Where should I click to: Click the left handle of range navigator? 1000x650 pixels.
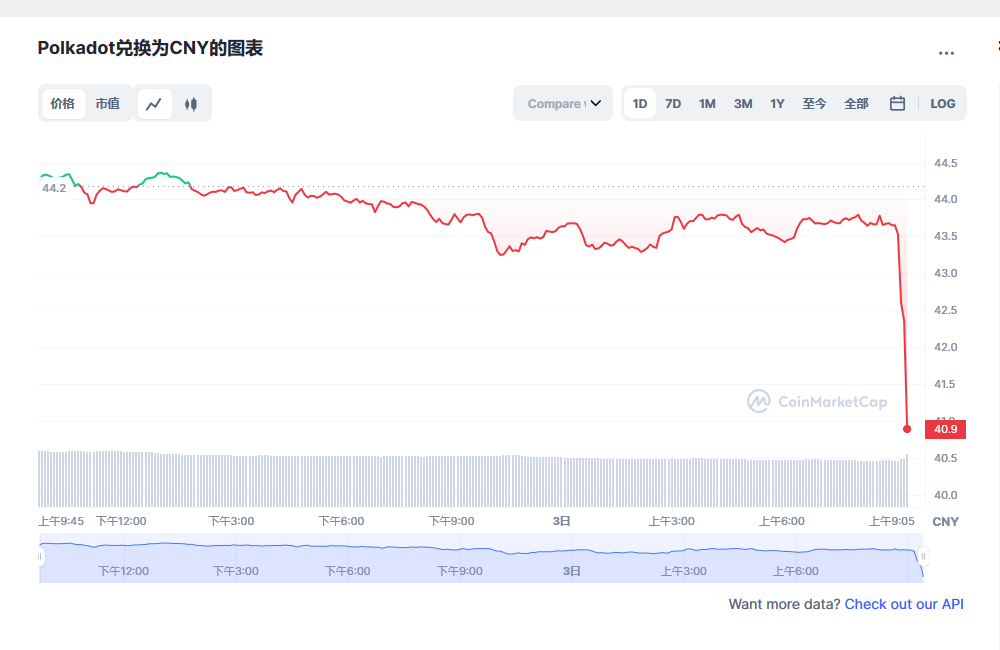pos(40,557)
